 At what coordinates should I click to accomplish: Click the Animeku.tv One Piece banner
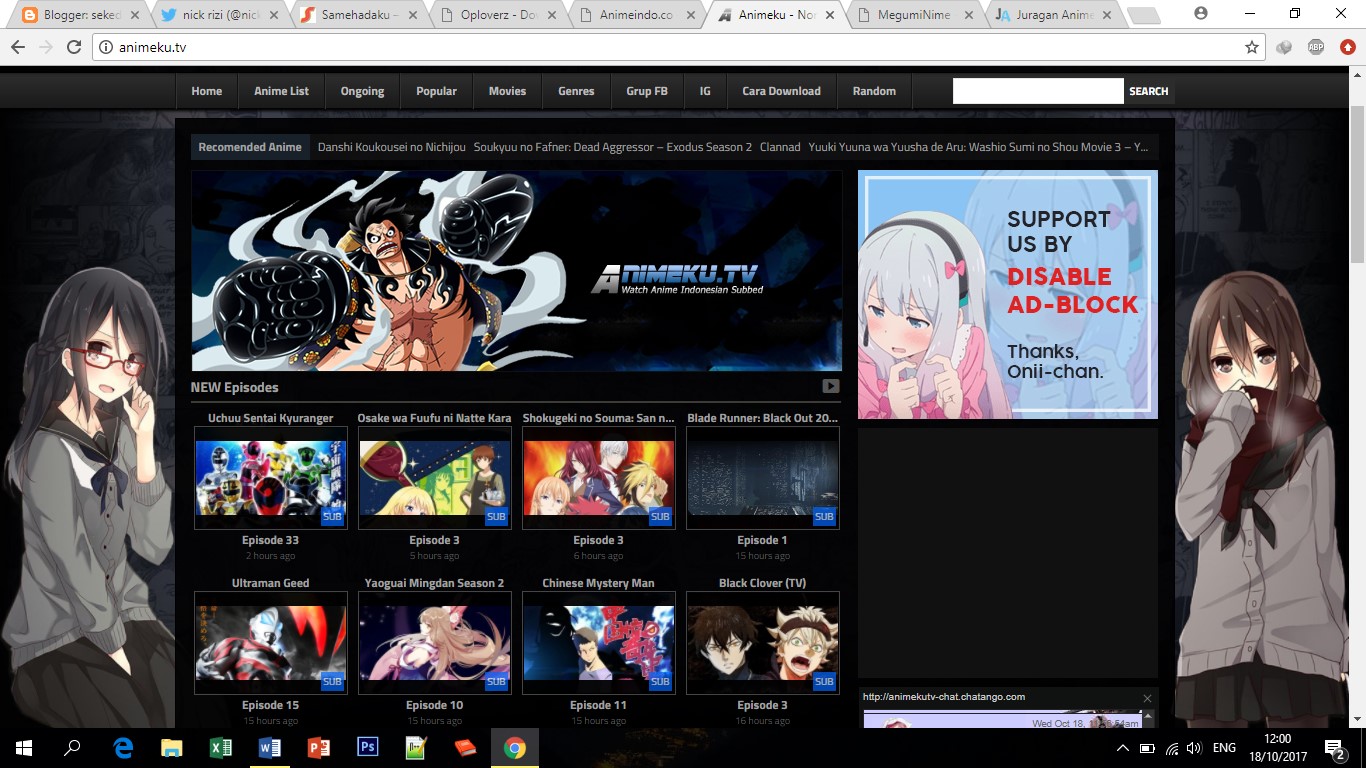click(516, 271)
